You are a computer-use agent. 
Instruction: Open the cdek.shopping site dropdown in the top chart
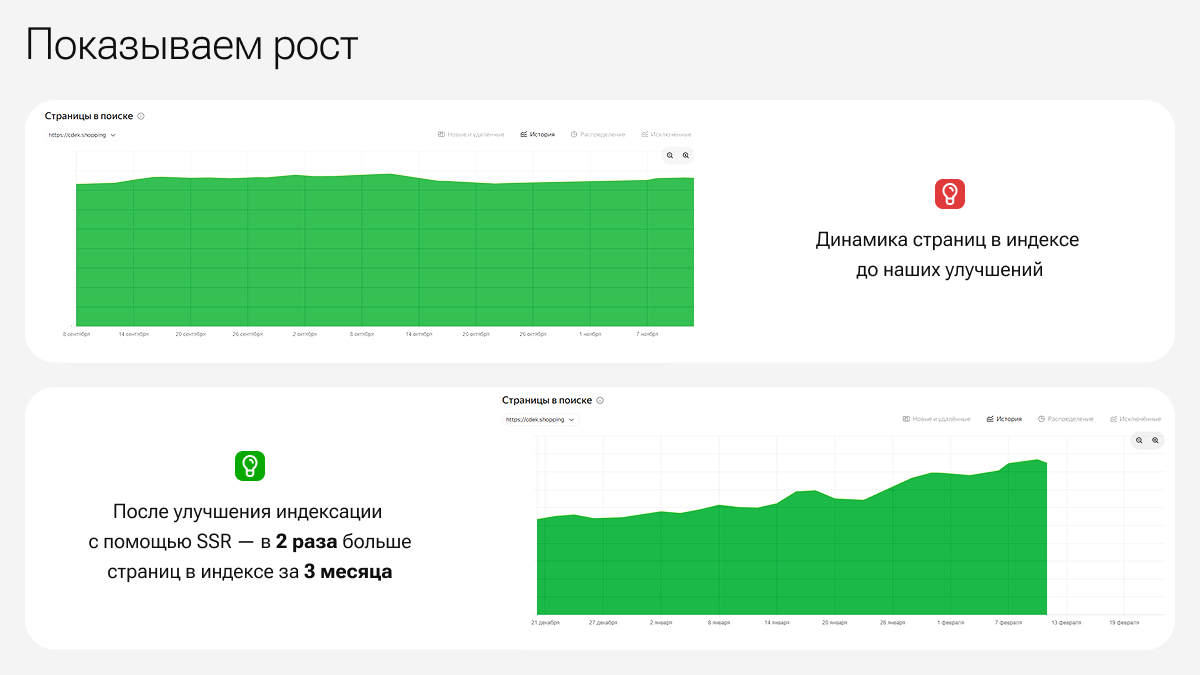pos(82,135)
